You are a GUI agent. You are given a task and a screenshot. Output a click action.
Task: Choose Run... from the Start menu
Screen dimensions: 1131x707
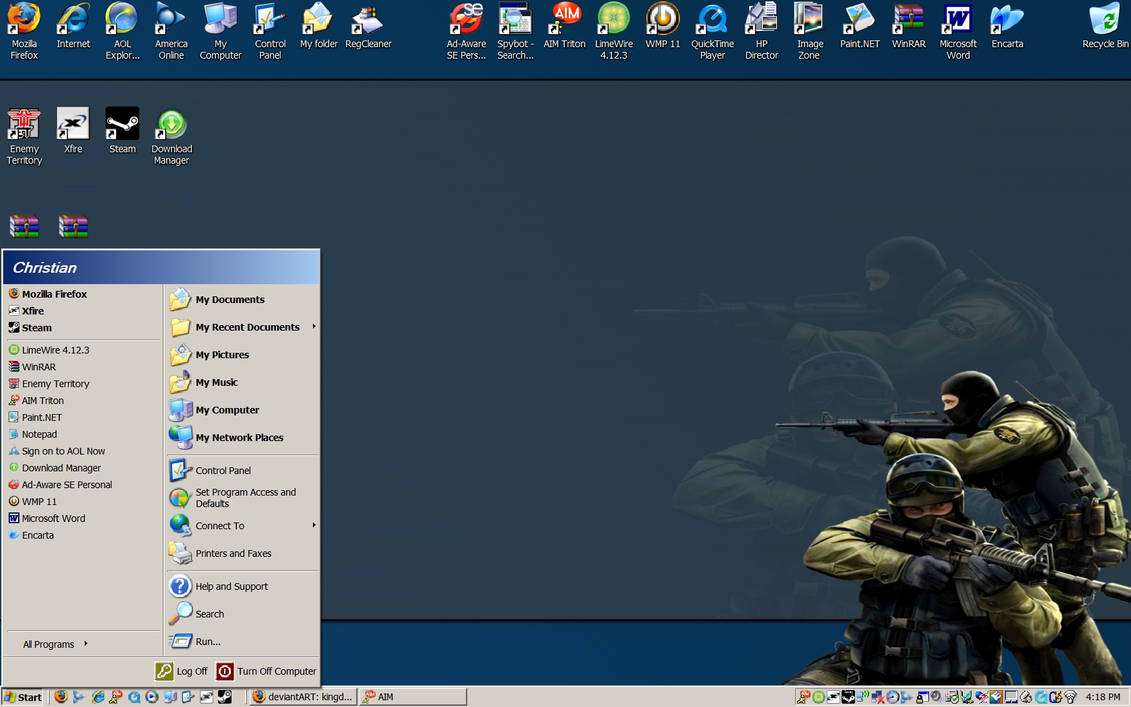[x=243, y=641]
